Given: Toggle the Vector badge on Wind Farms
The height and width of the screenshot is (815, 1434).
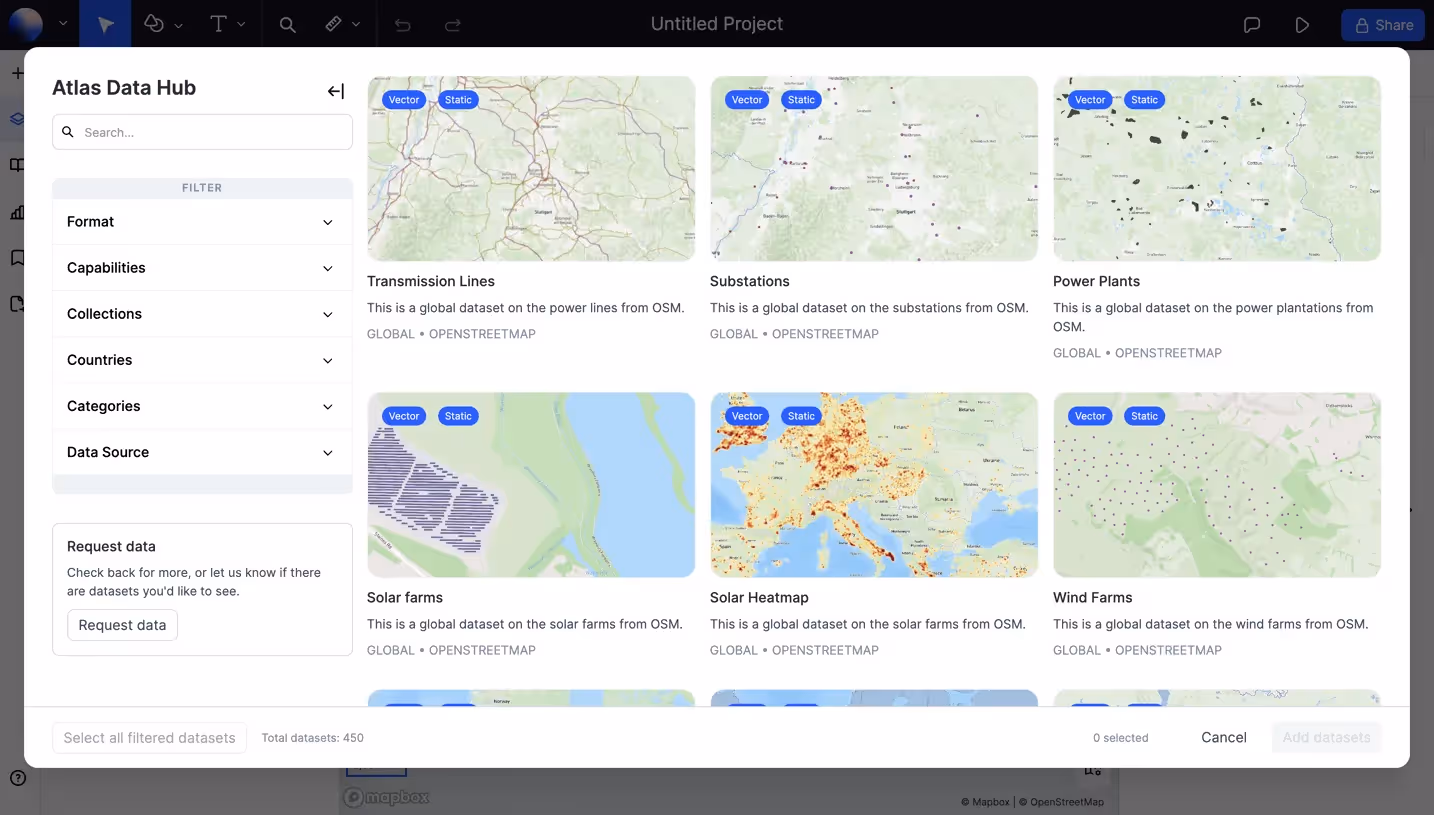Looking at the screenshot, I should coord(1089,415).
